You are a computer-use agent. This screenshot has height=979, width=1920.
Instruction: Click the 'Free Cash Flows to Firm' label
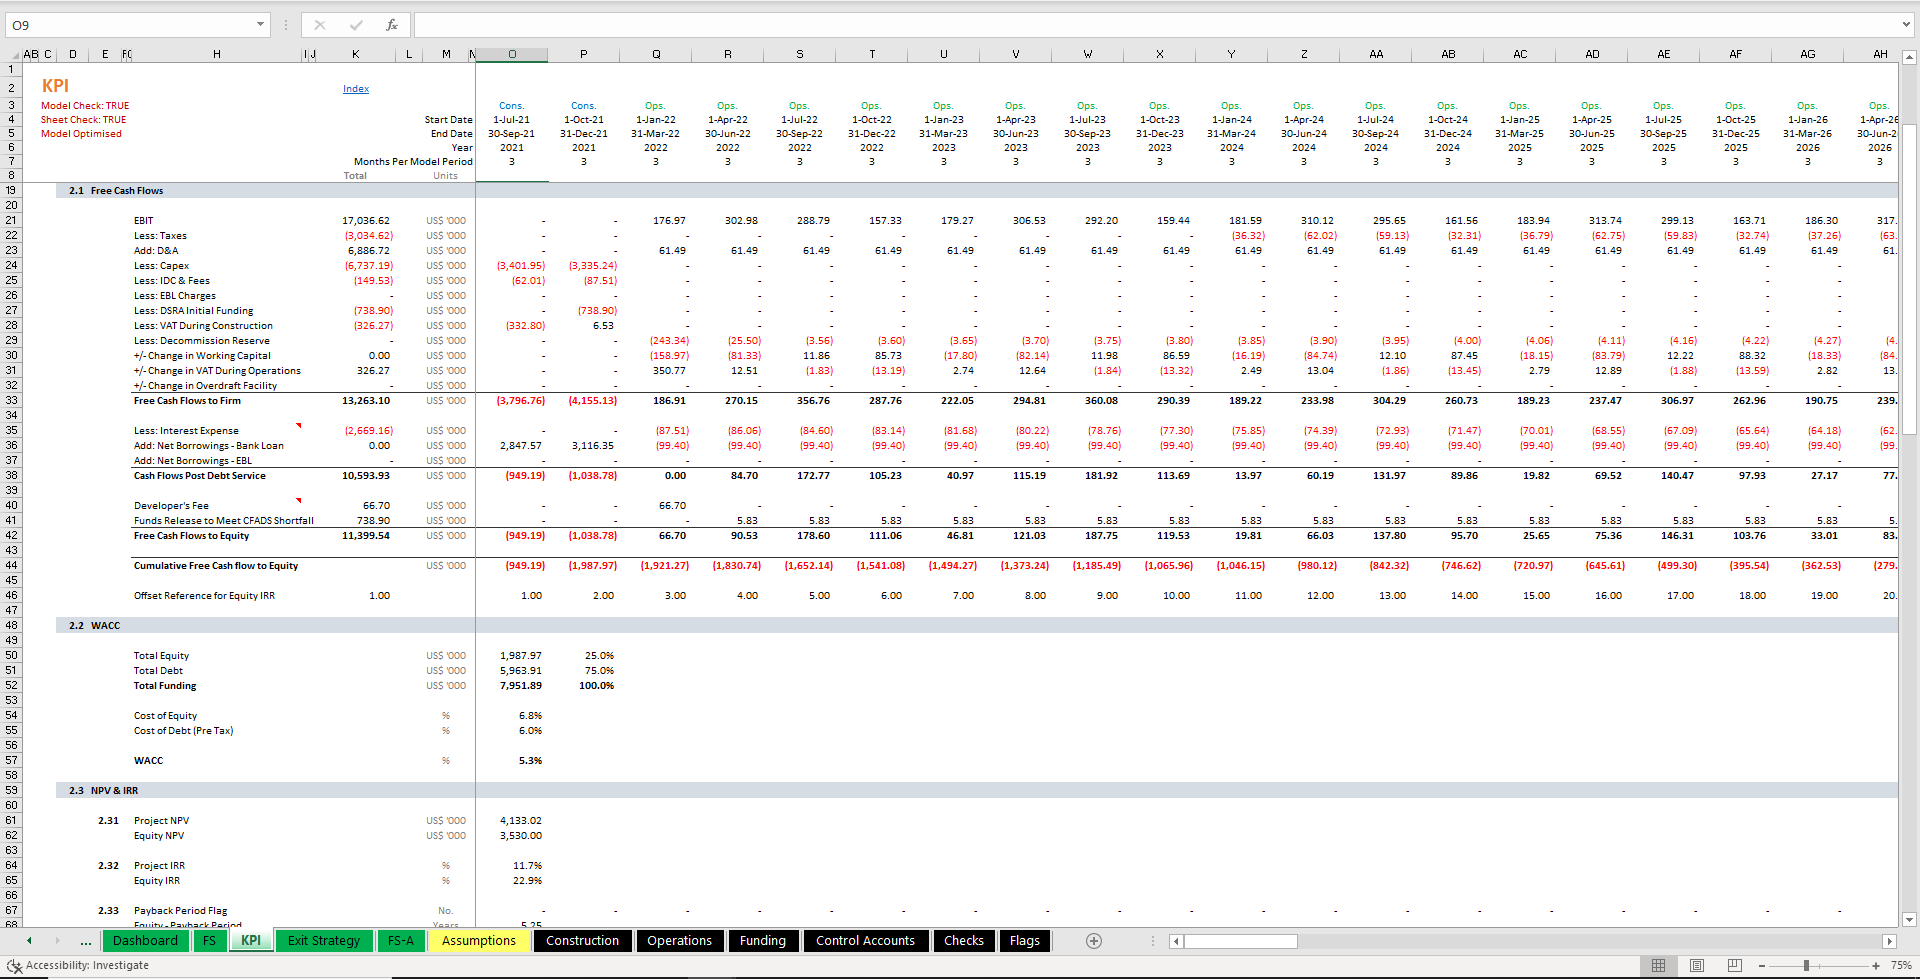[x=187, y=401]
